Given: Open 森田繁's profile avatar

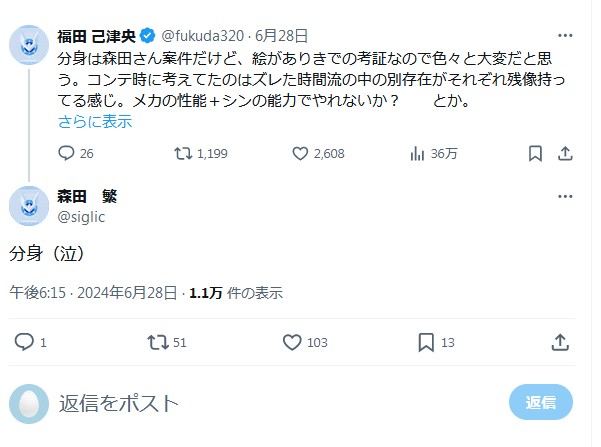Looking at the screenshot, I should tap(28, 206).
